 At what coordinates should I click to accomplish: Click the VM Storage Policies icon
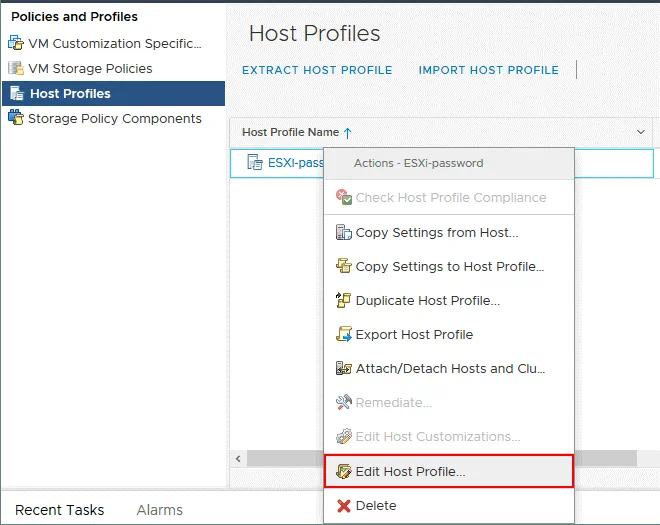click(x=15, y=68)
